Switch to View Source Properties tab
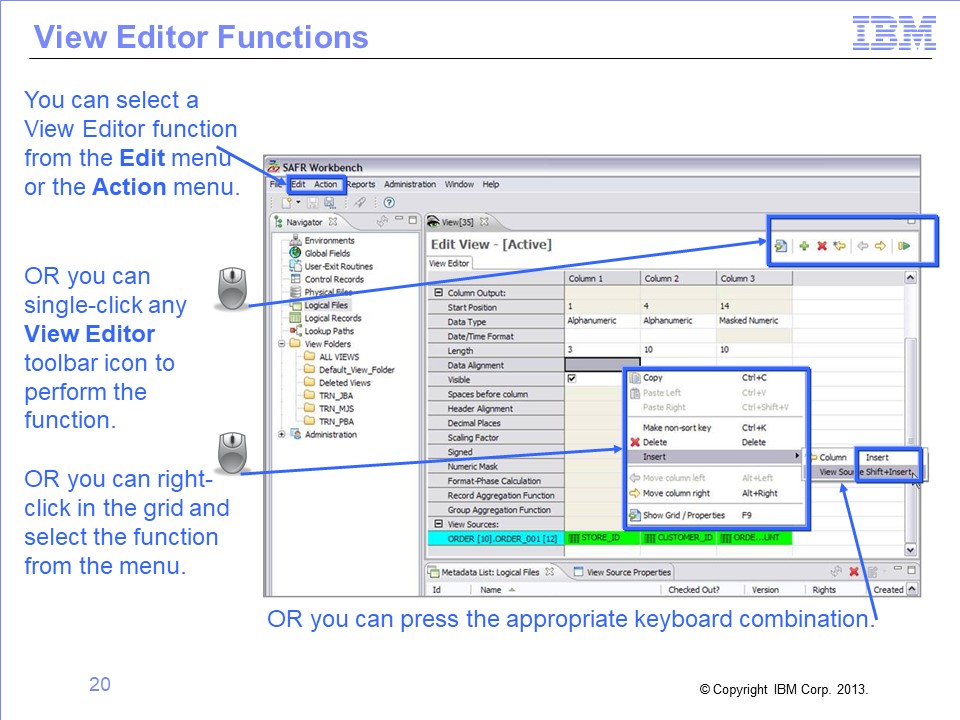Screen dimensions: 960x720 (x=623, y=572)
